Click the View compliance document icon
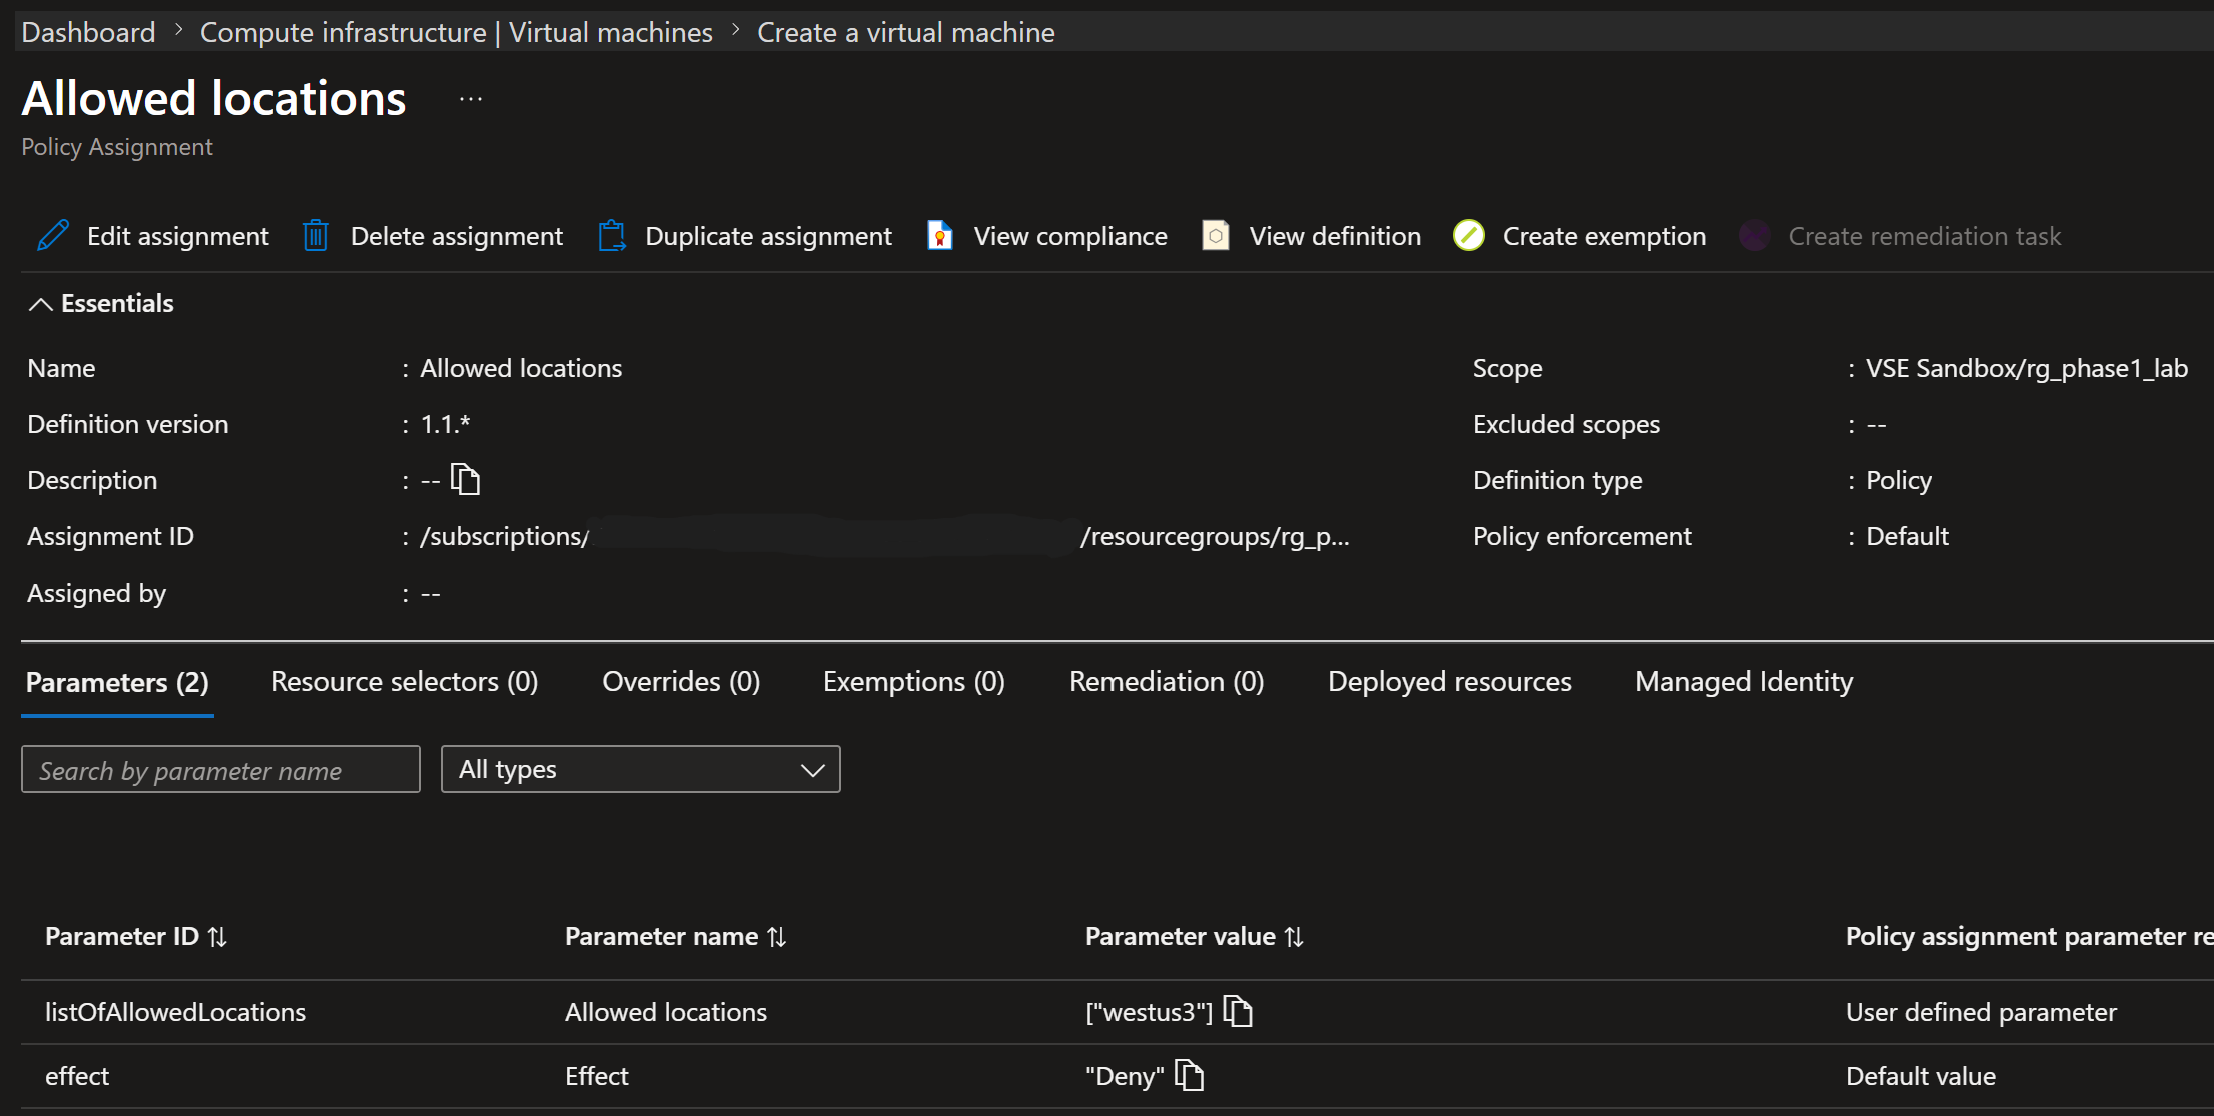This screenshot has height=1116, width=2214. click(x=940, y=236)
